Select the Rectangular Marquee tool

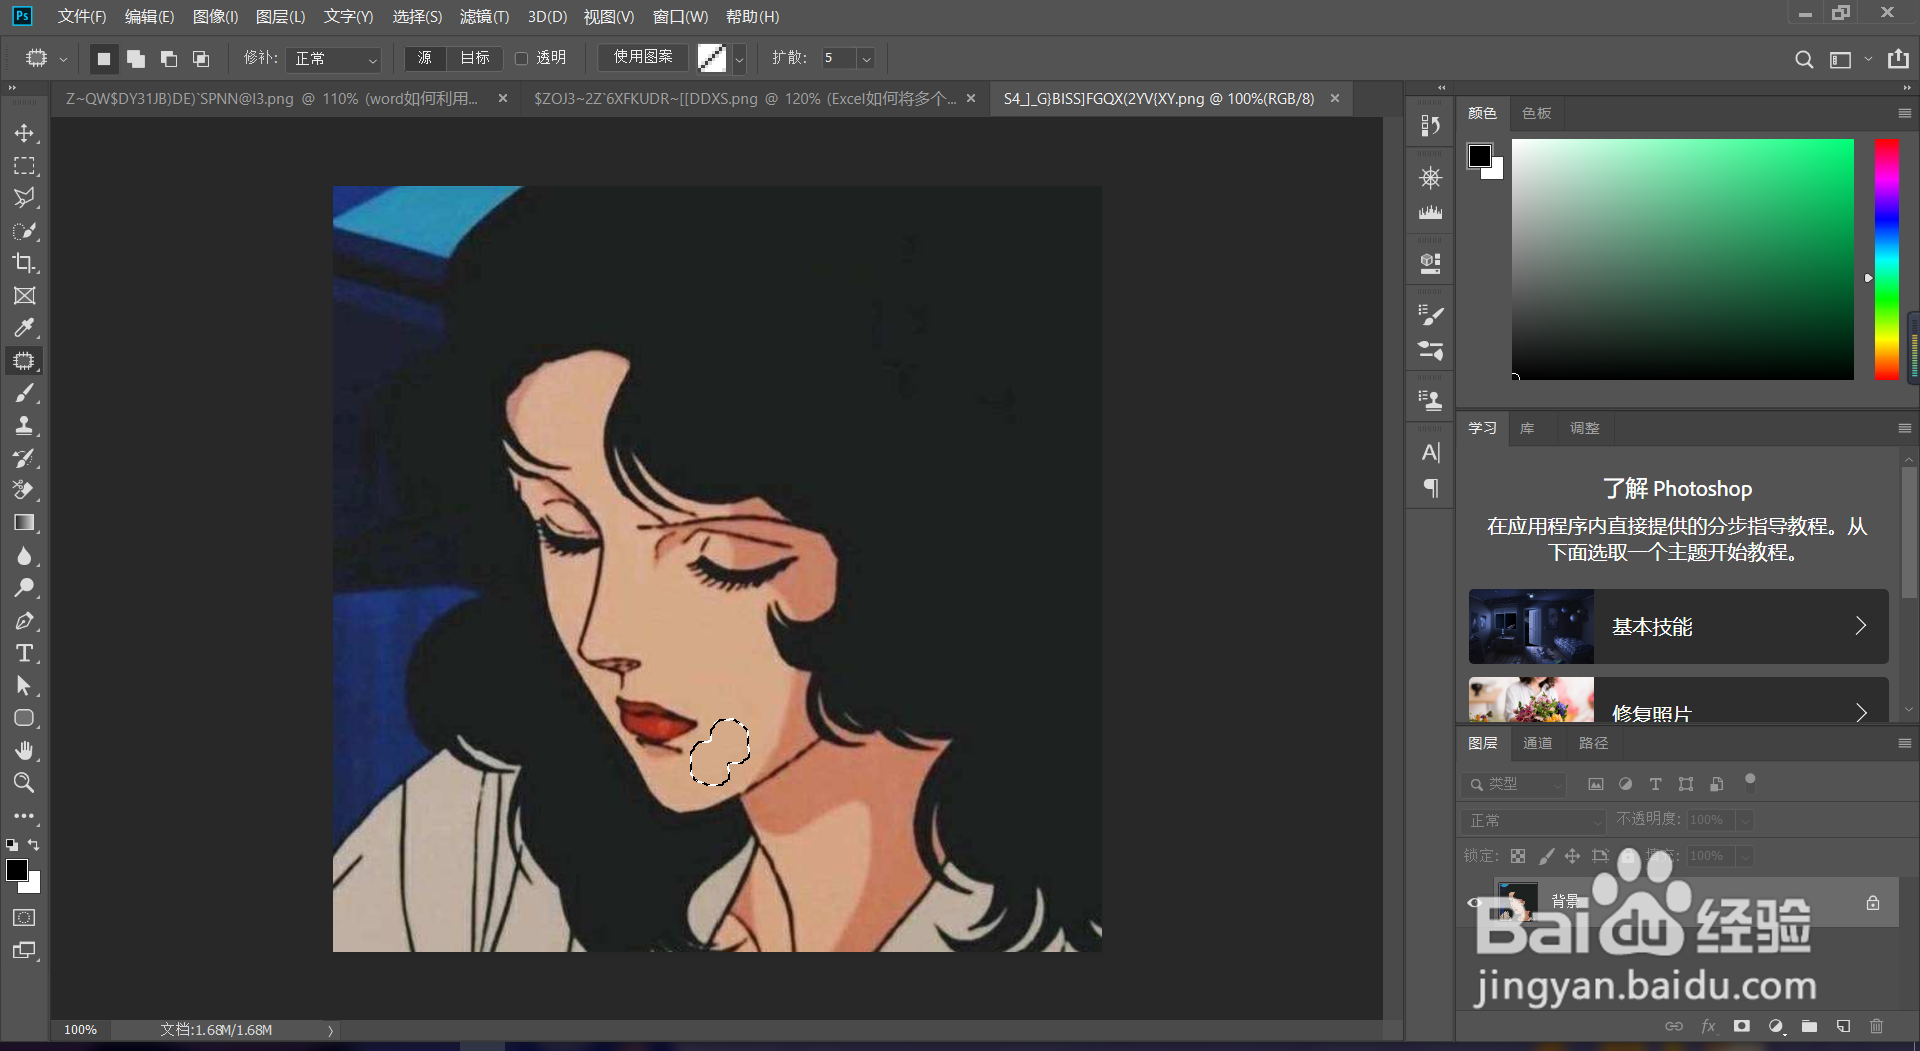coord(24,166)
